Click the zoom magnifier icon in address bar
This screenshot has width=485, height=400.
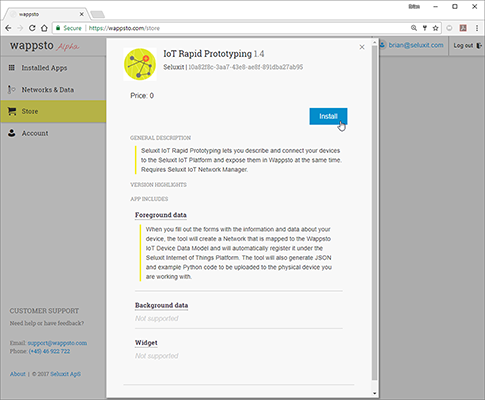(x=414, y=28)
